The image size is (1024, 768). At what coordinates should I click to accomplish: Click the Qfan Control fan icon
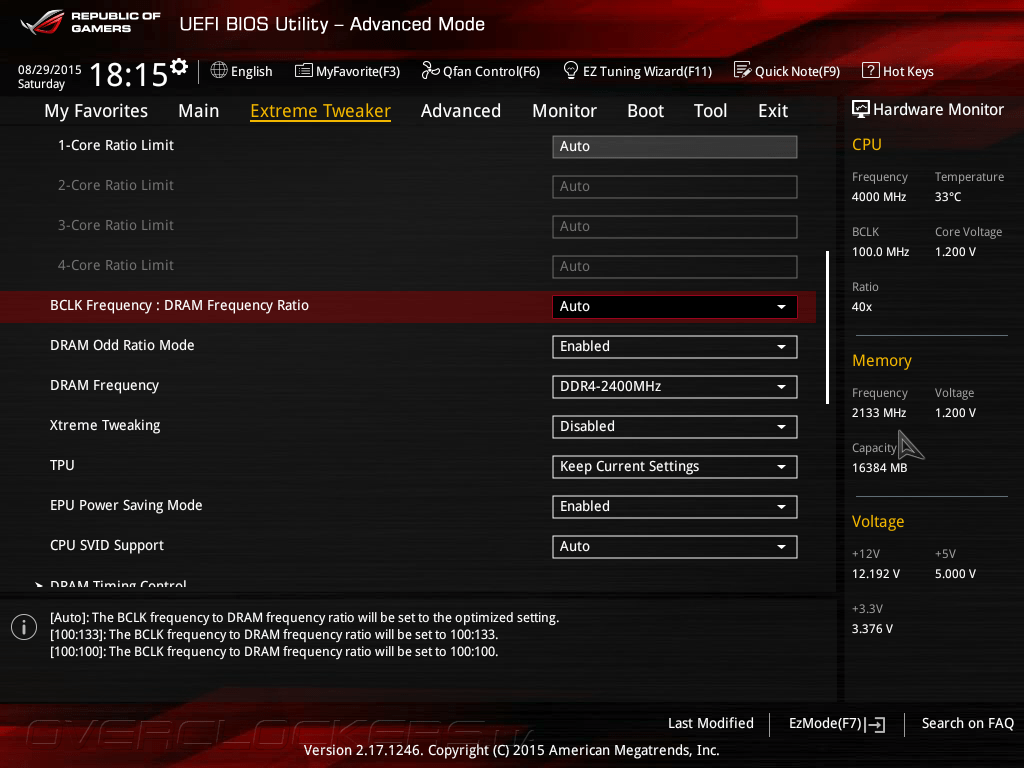point(430,70)
